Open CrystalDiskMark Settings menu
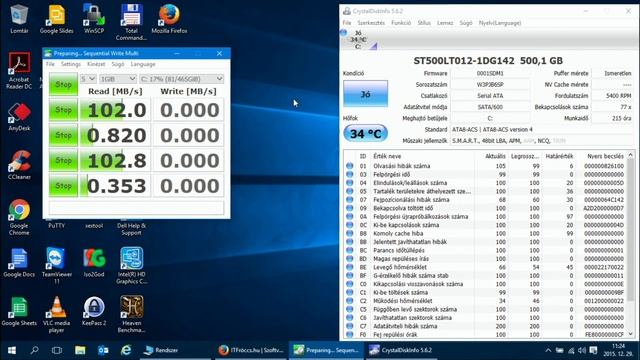This screenshot has width=640, height=360. point(71,64)
